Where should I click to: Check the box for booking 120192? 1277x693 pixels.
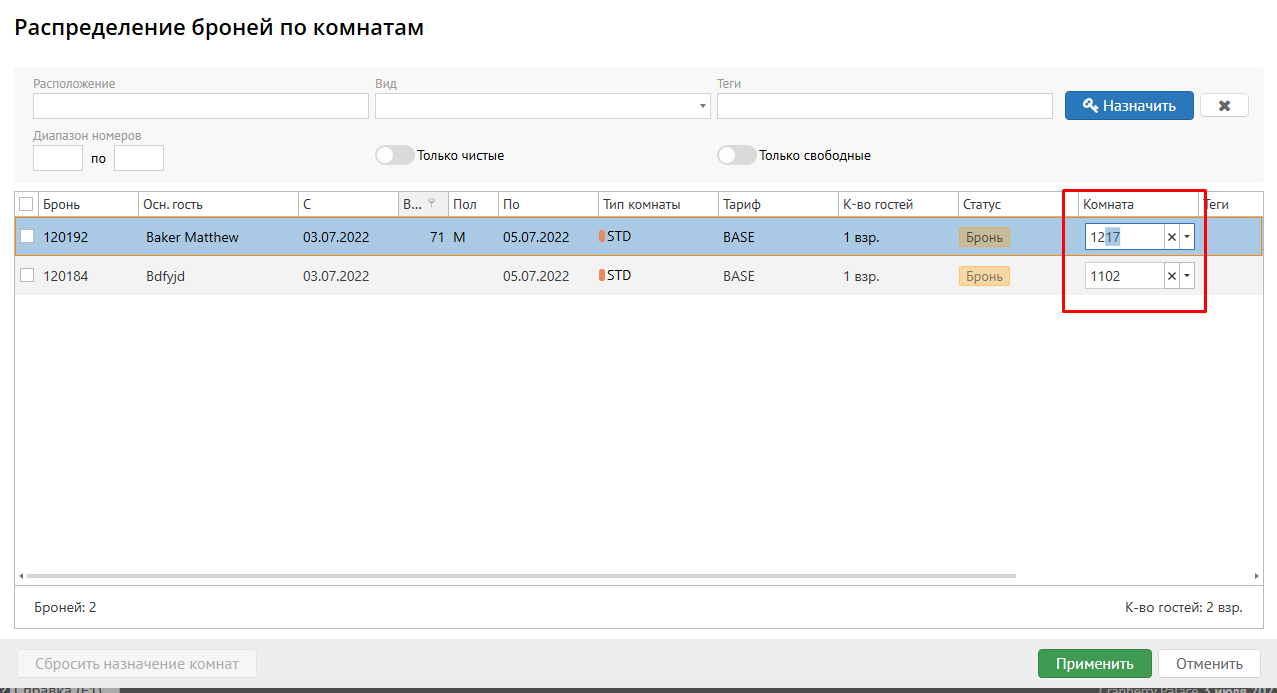coord(27,237)
